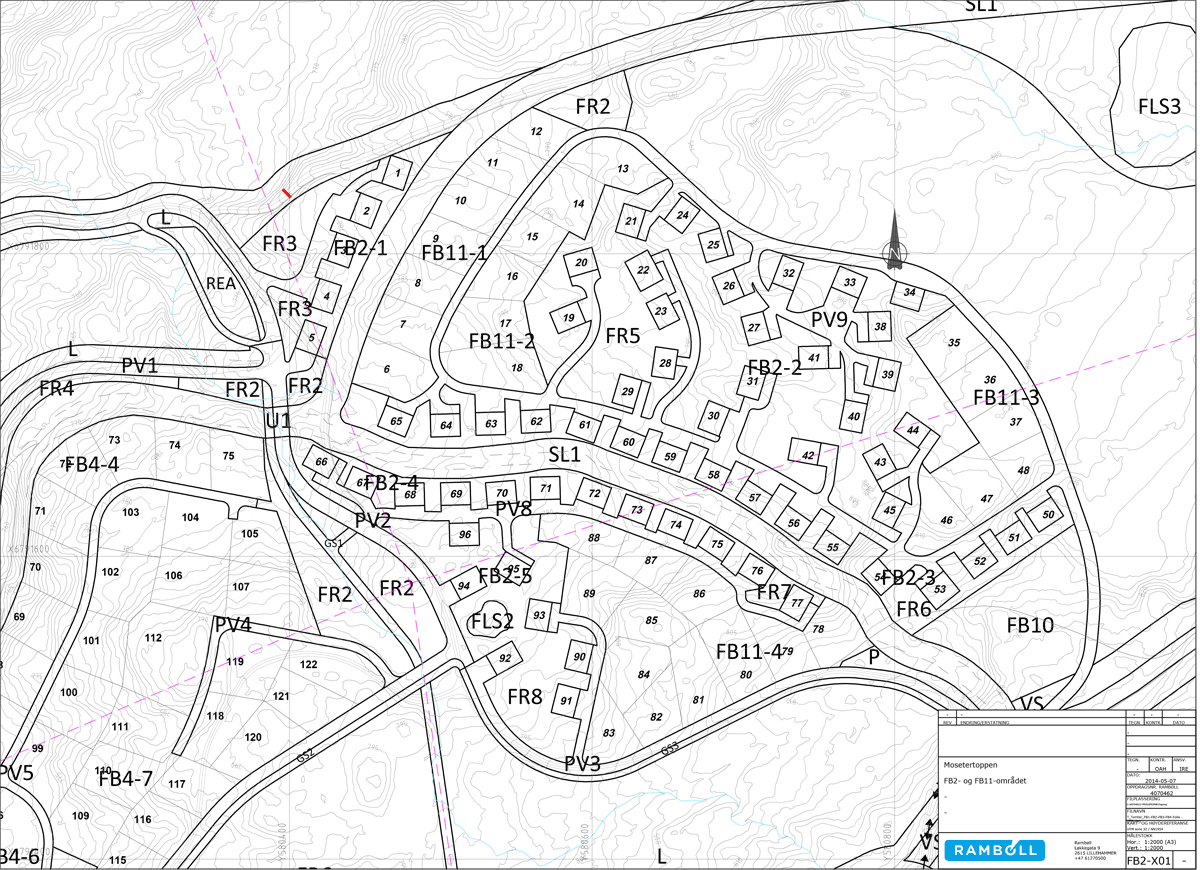The width and height of the screenshot is (1200, 870).
Task: Click the FR6 area label
Action: point(914,609)
